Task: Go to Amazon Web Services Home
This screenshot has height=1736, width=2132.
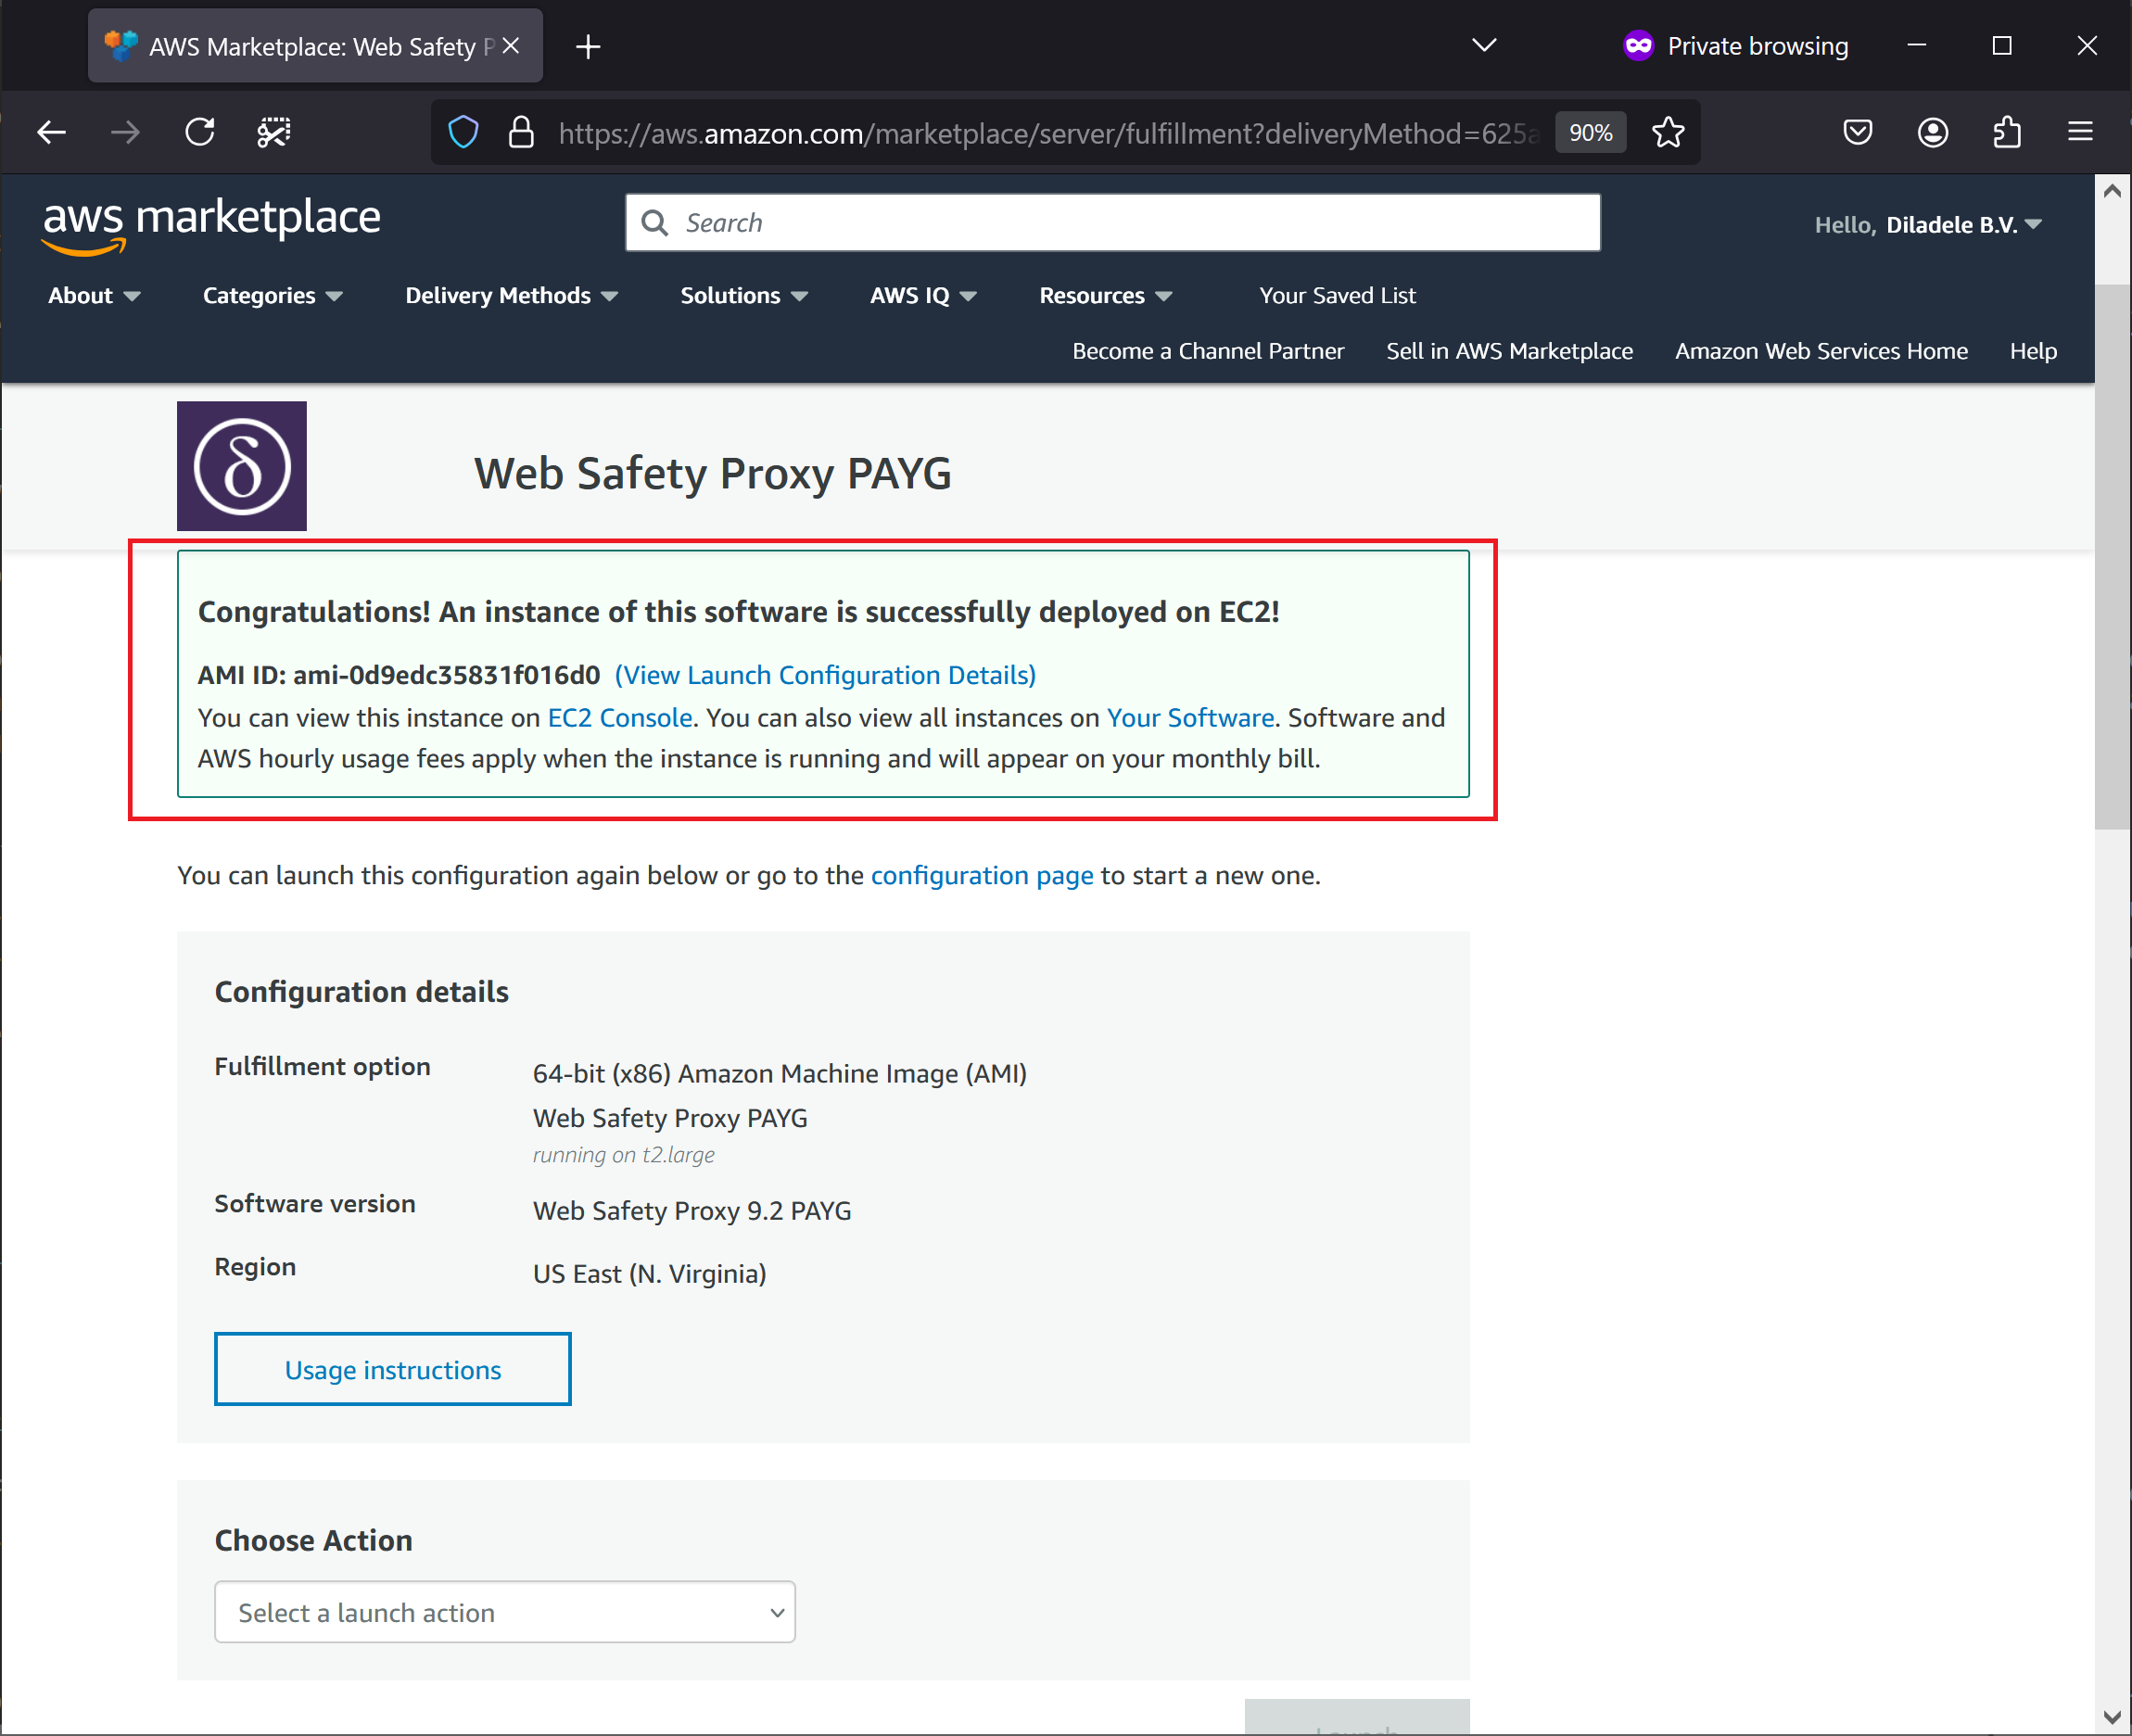Action: coord(1821,351)
